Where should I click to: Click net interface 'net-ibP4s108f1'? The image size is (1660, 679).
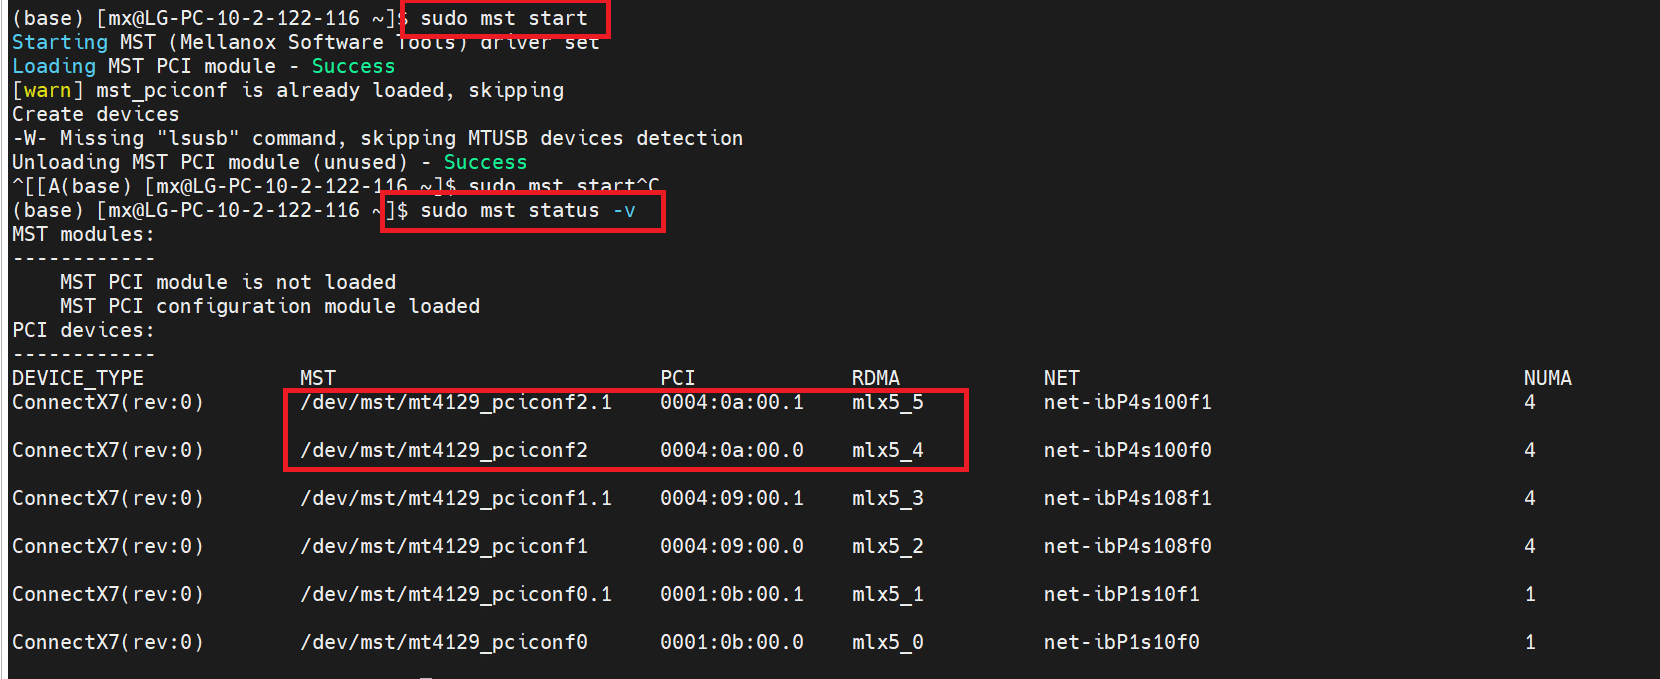point(1128,499)
